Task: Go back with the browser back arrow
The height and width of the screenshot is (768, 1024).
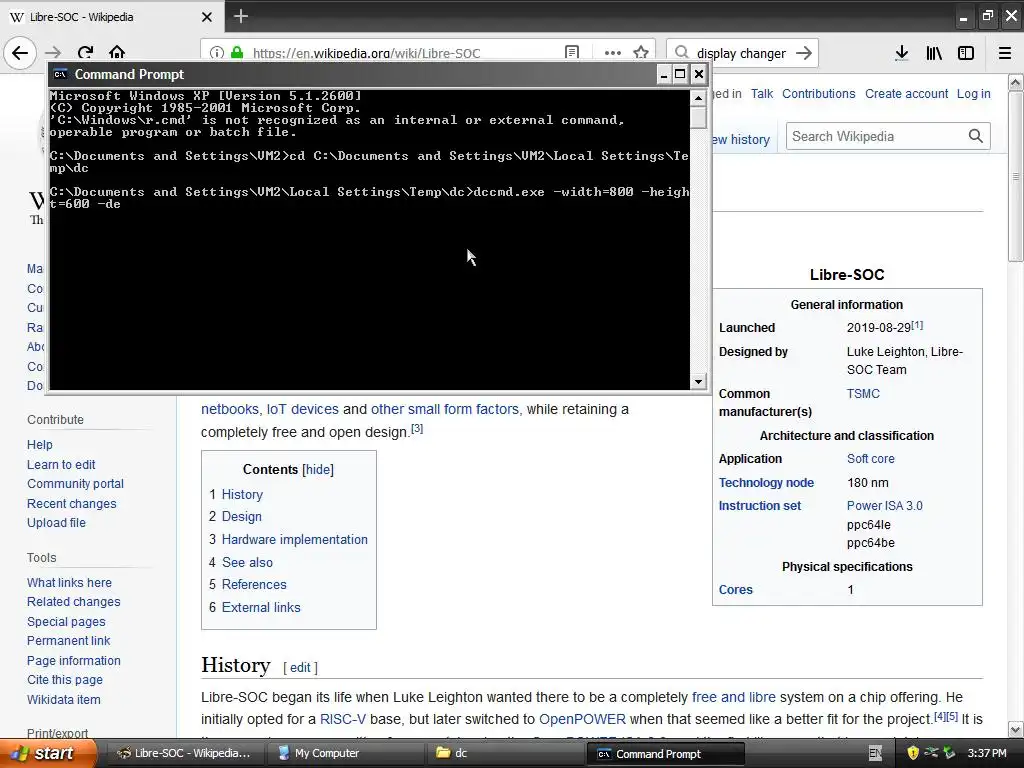Action: 20,53
